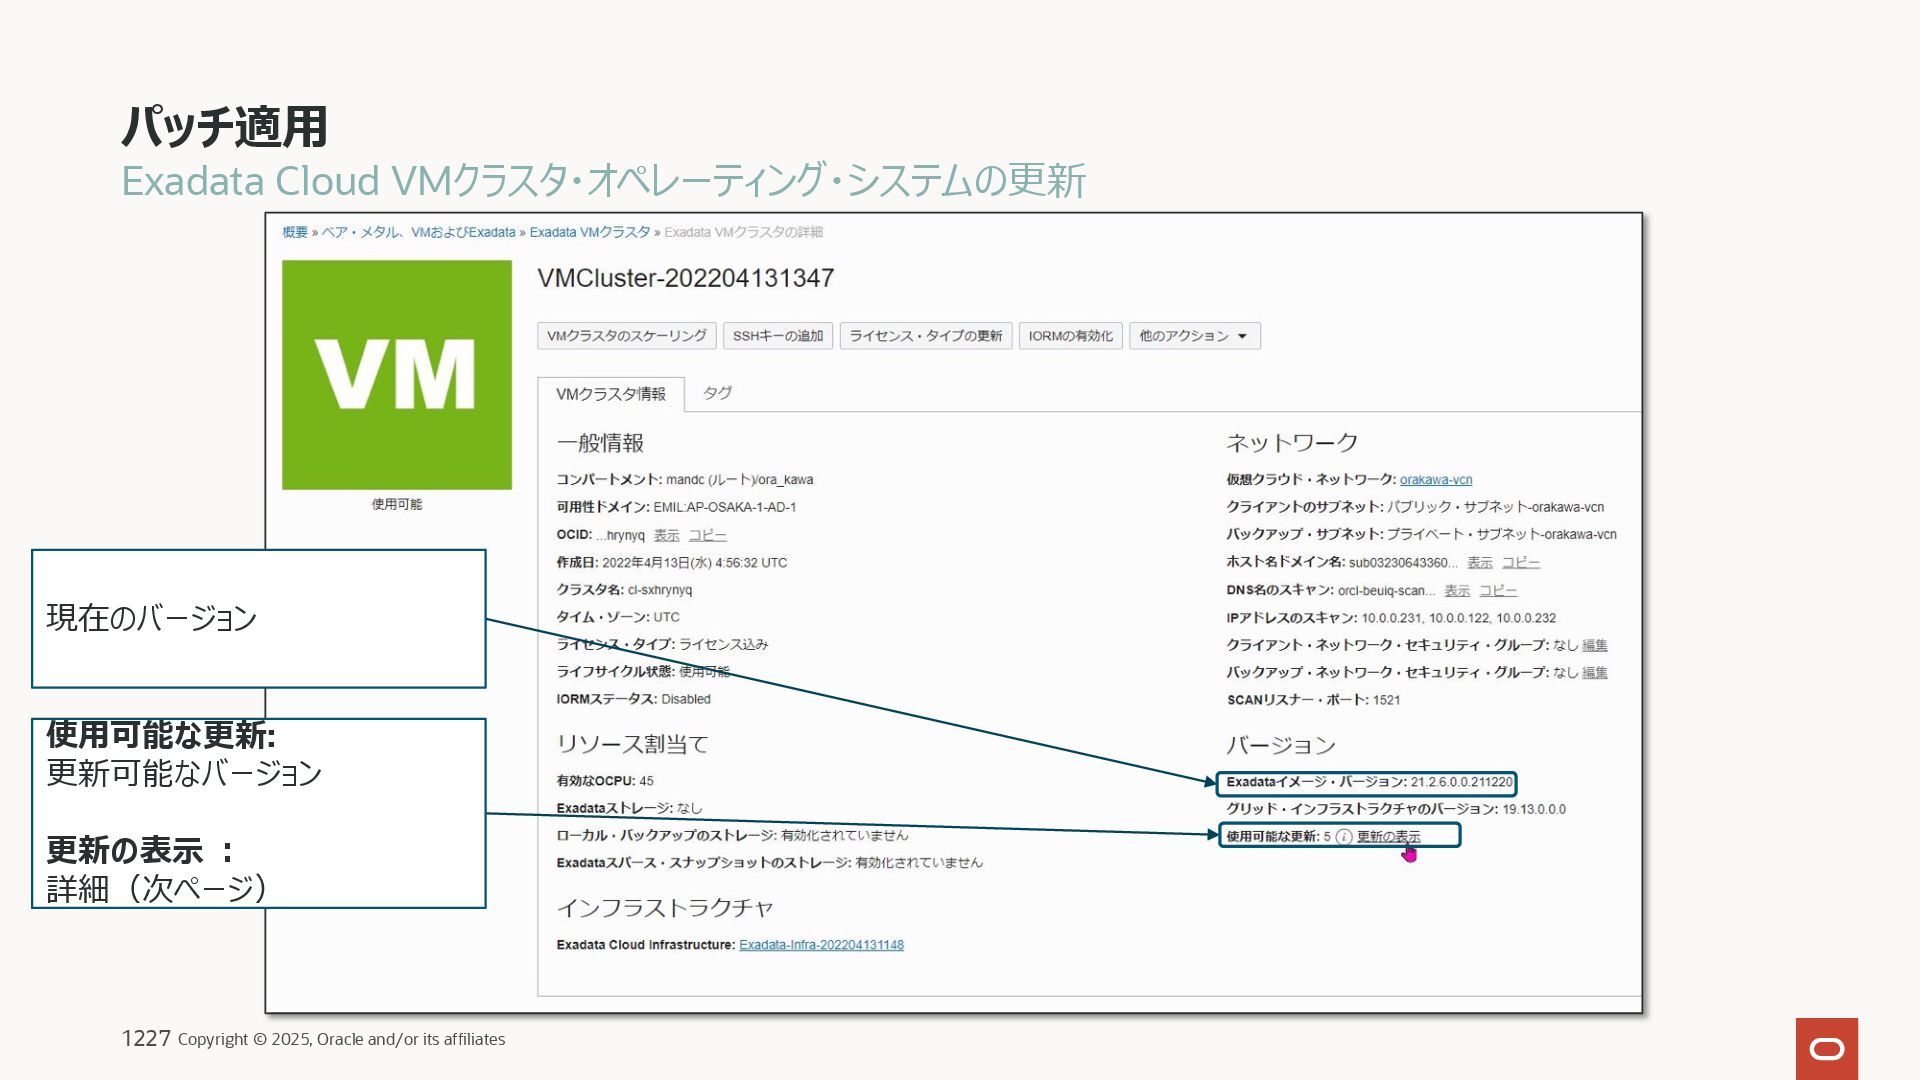Click ライセンス・タイプの更新 button
1920x1080 pixels.
pyautogui.click(x=925, y=336)
